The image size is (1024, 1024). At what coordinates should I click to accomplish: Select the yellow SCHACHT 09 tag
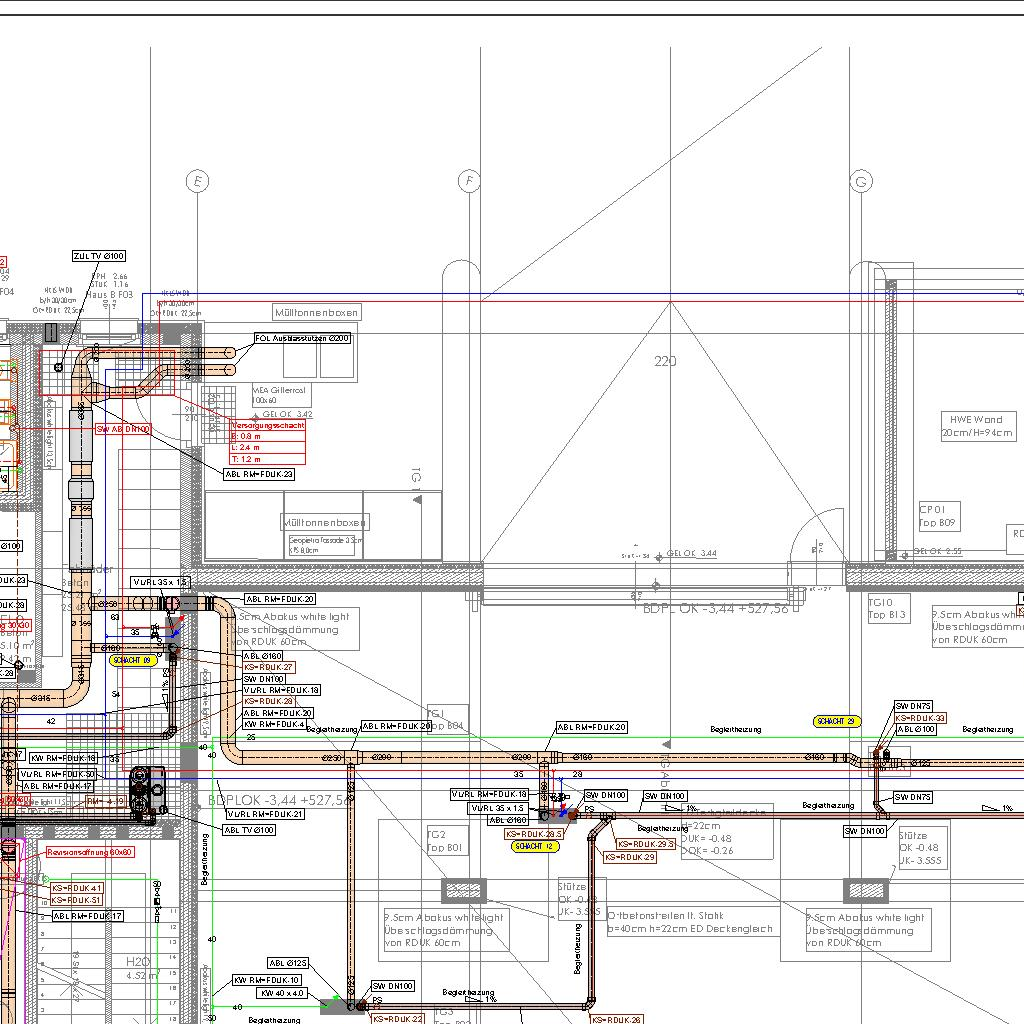click(x=134, y=661)
